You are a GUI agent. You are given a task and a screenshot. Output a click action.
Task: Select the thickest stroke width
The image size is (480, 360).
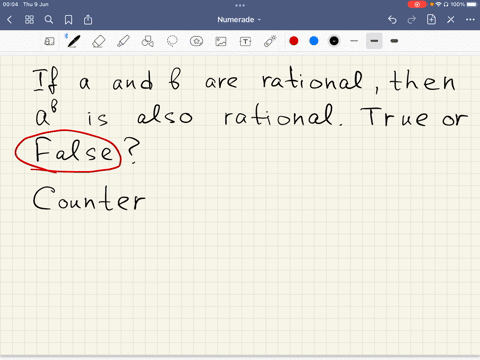click(x=394, y=41)
